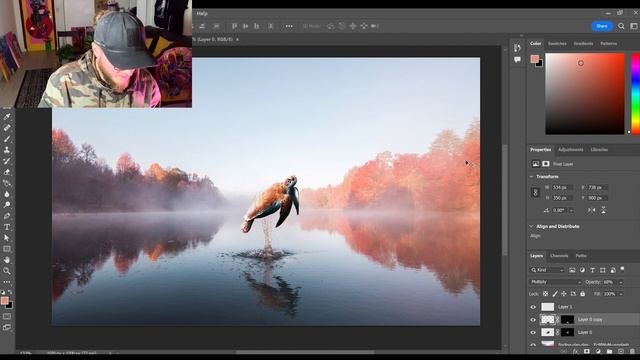
Task: Open the Comments panel icon
Action: (x=518, y=60)
